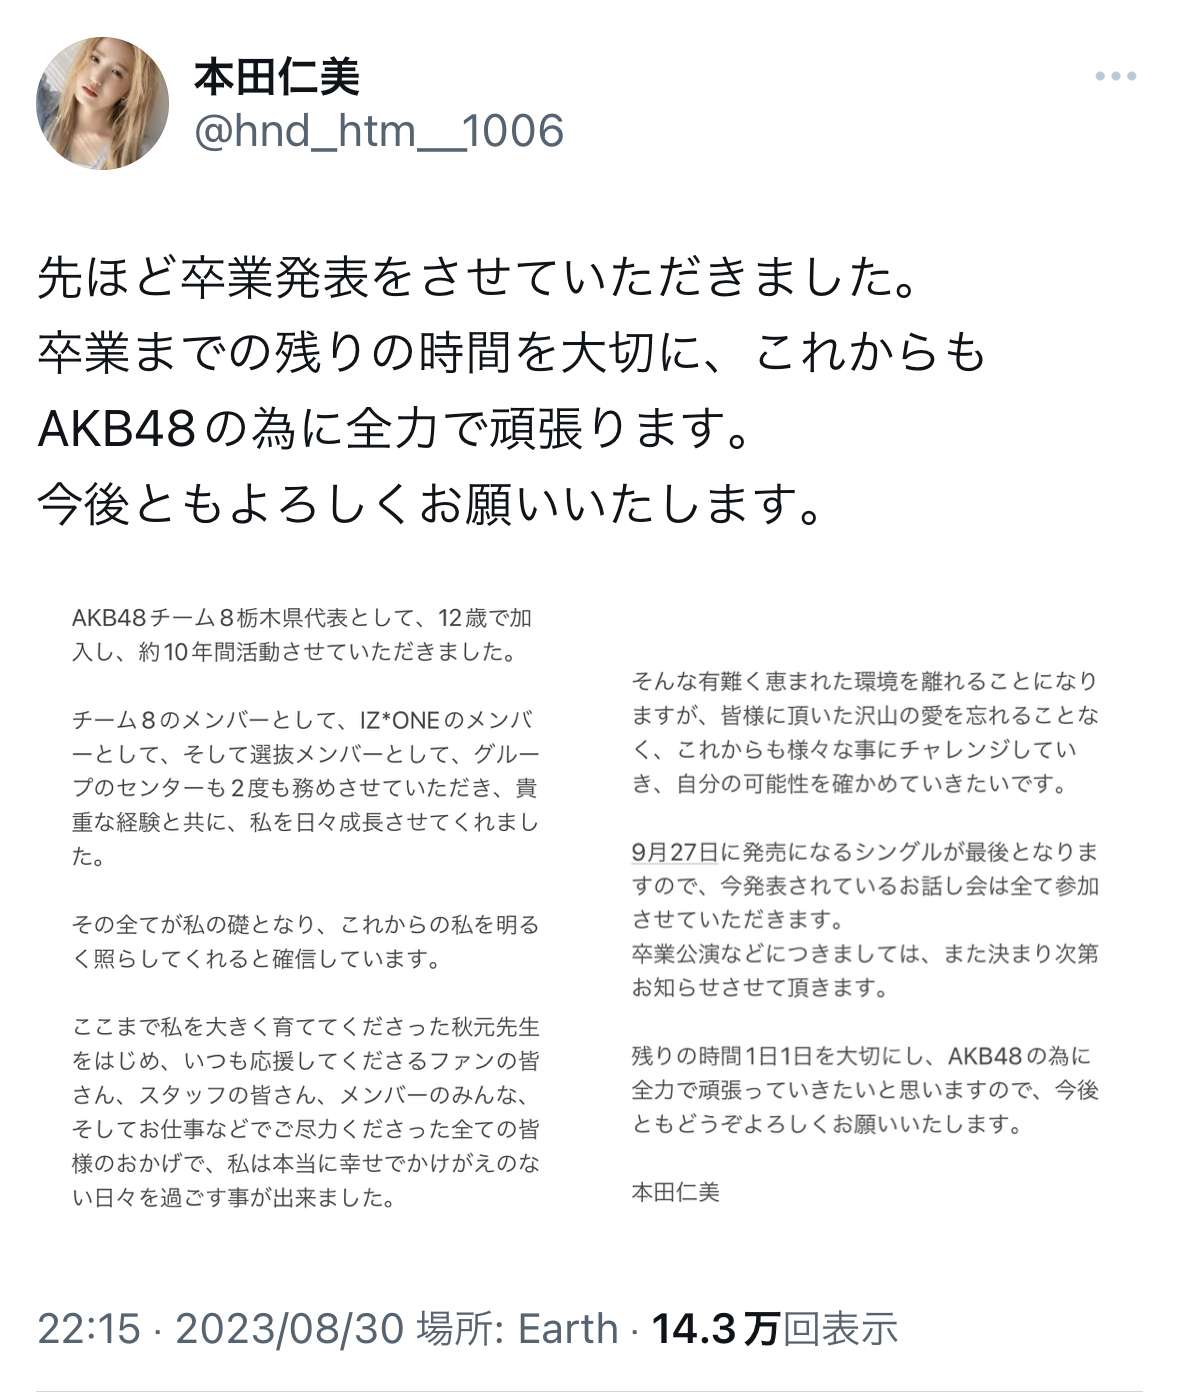Click the paragraph starting その全てが私の礎

tap(305, 941)
